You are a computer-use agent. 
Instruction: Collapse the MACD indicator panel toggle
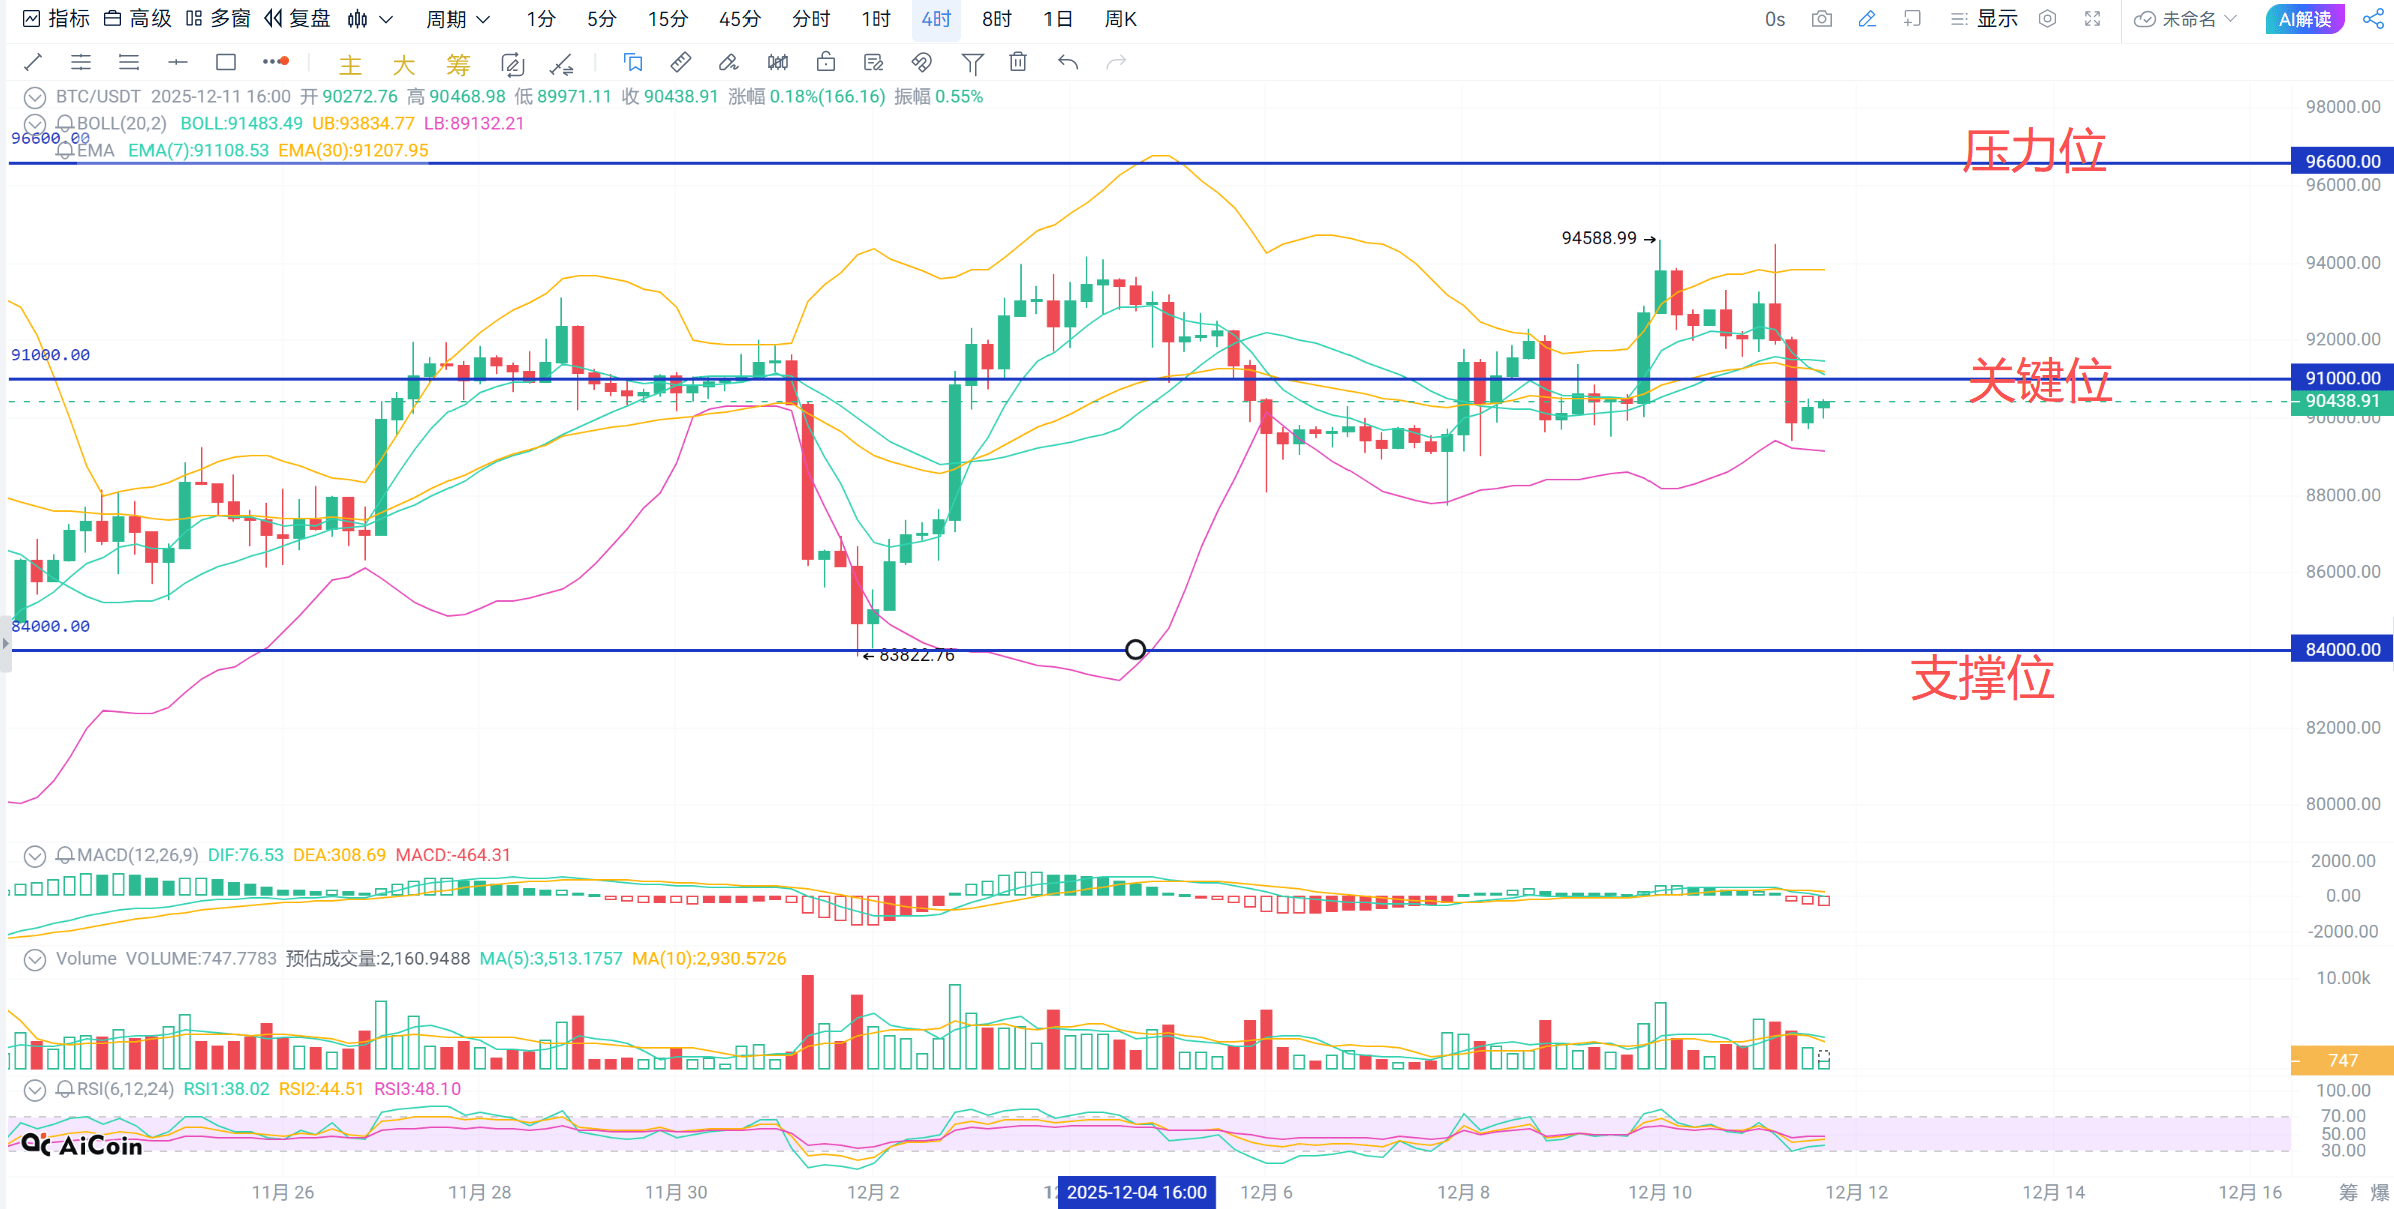[35, 856]
